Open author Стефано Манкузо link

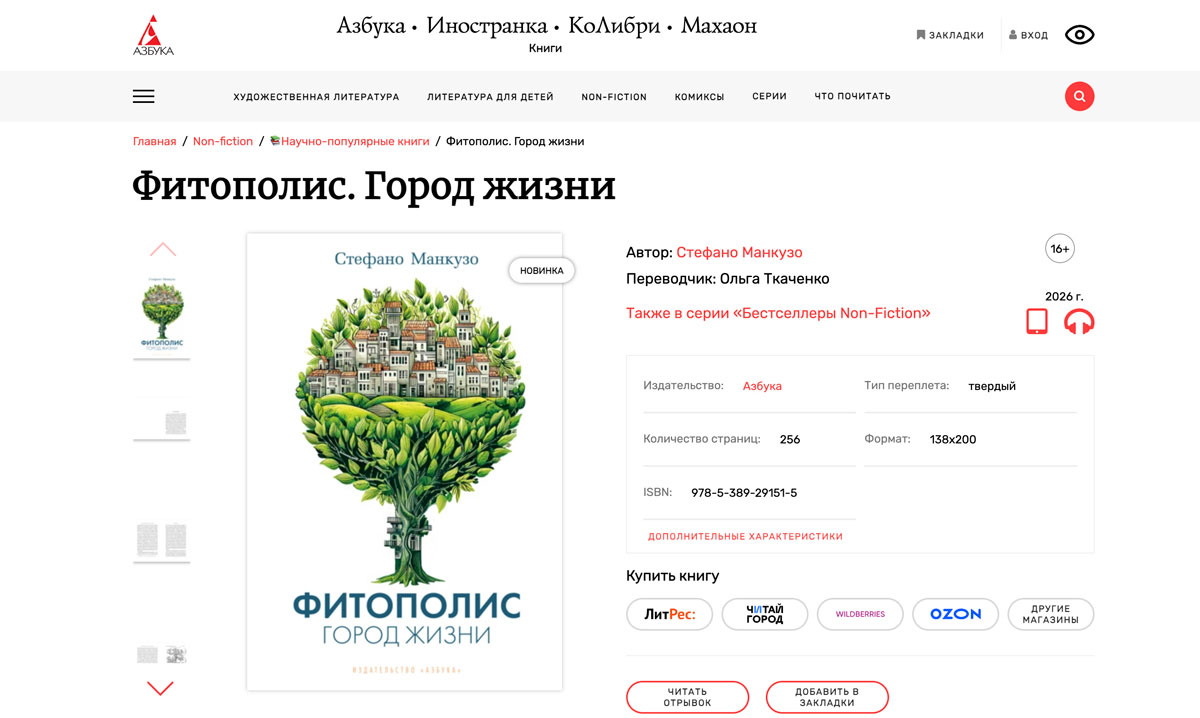[x=739, y=252]
